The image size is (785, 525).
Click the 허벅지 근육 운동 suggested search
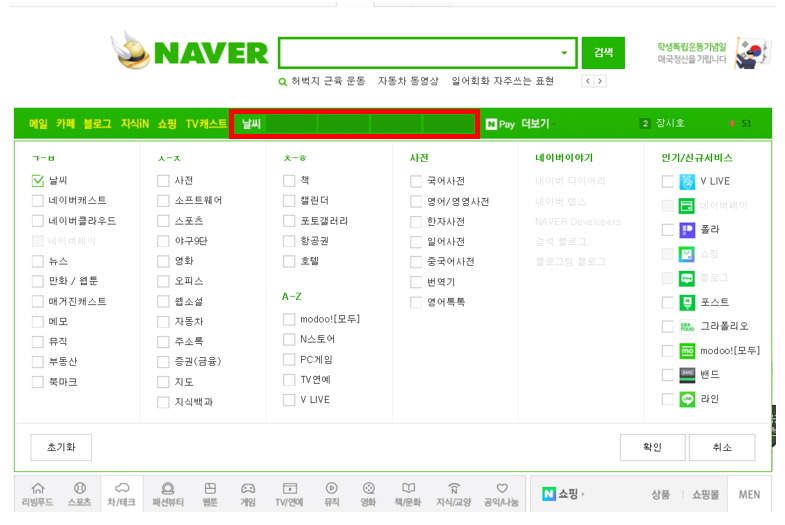(x=328, y=81)
